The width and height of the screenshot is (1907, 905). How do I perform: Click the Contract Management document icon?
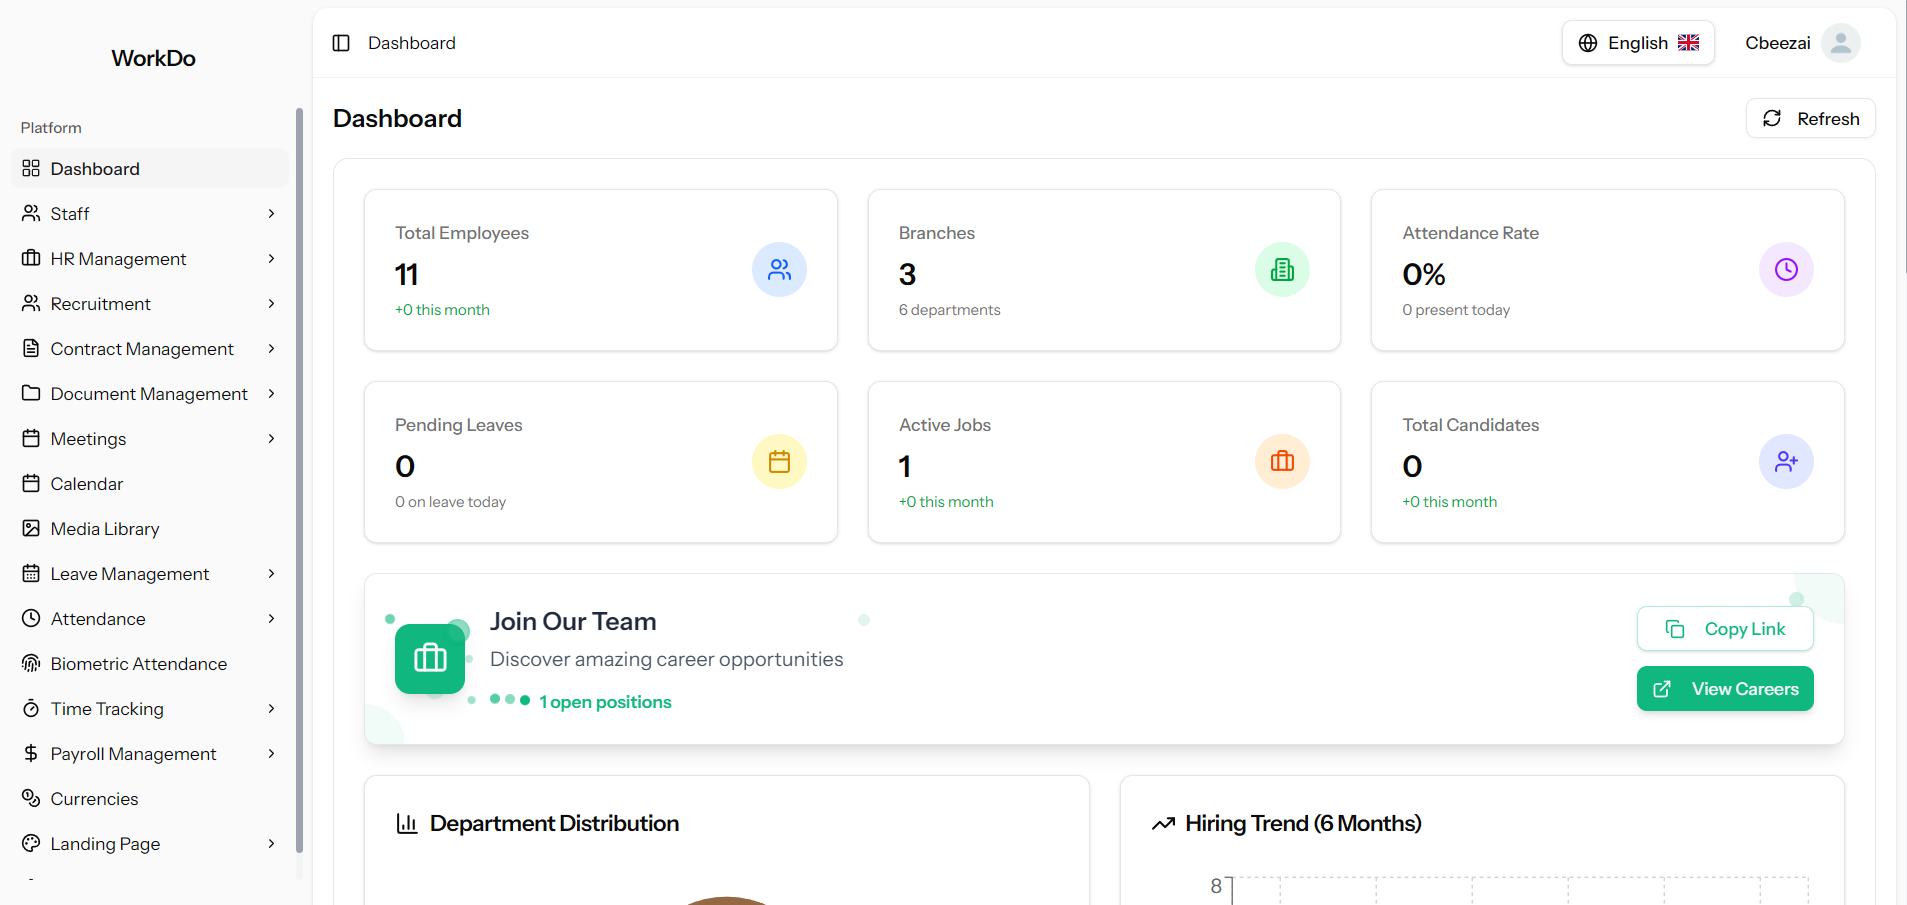point(31,348)
